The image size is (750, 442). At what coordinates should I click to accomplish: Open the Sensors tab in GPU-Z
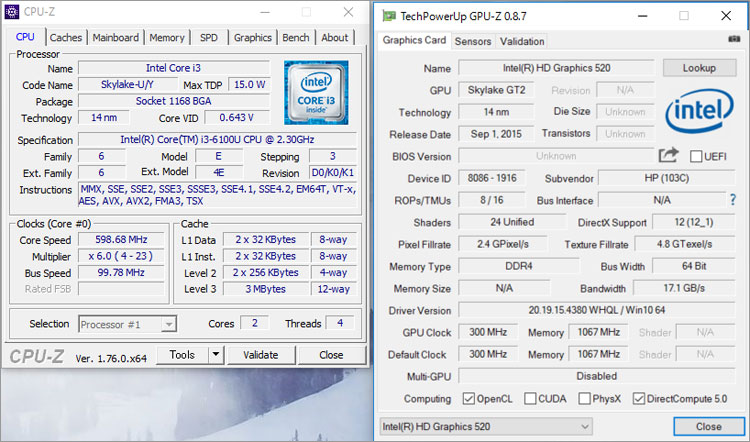473,41
